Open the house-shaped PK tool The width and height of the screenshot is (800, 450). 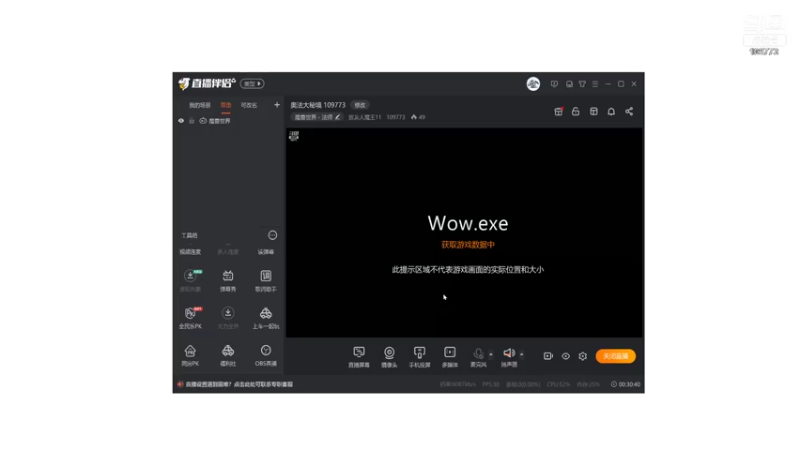(190, 355)
